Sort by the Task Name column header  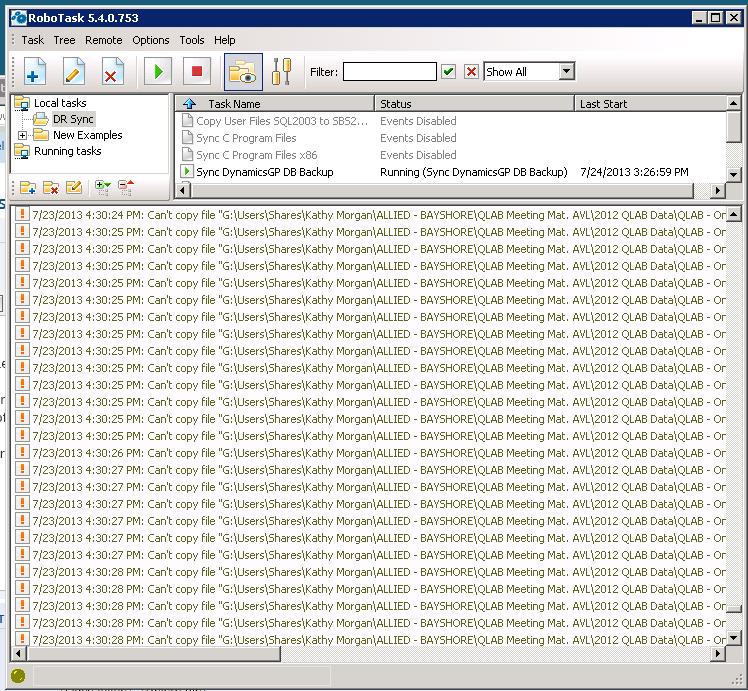tap(274, 104)
